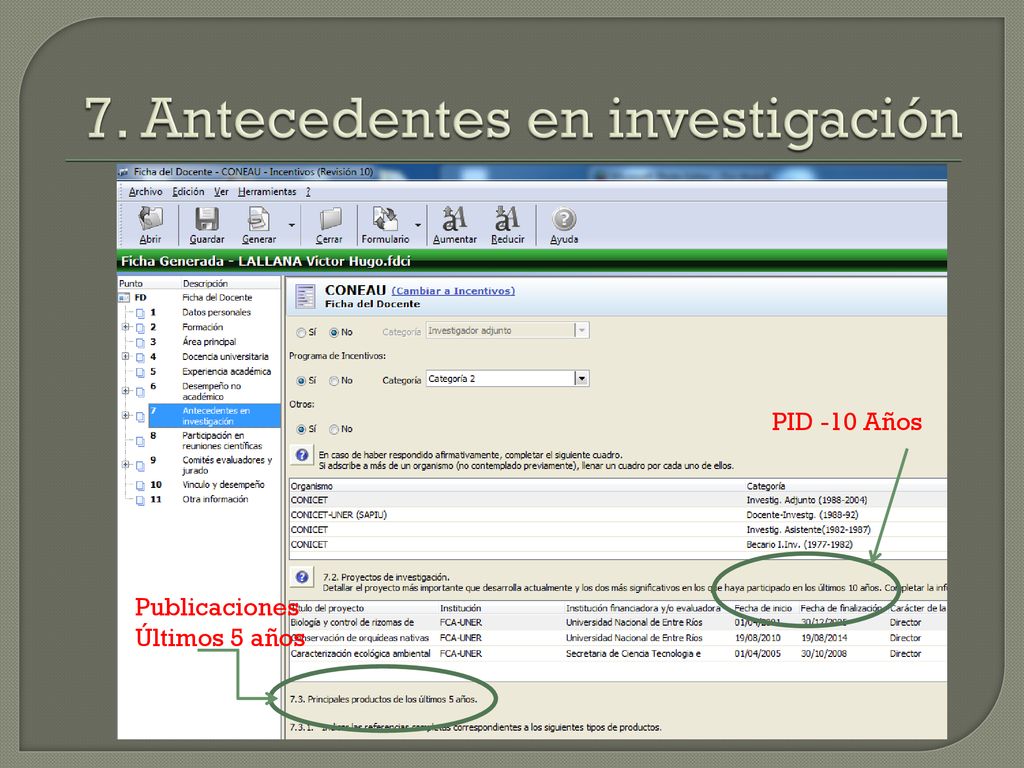The height and width of the screenshot is (768, 1024).
Task: Click the Organismo column header
Action: [x=312, y=487]
